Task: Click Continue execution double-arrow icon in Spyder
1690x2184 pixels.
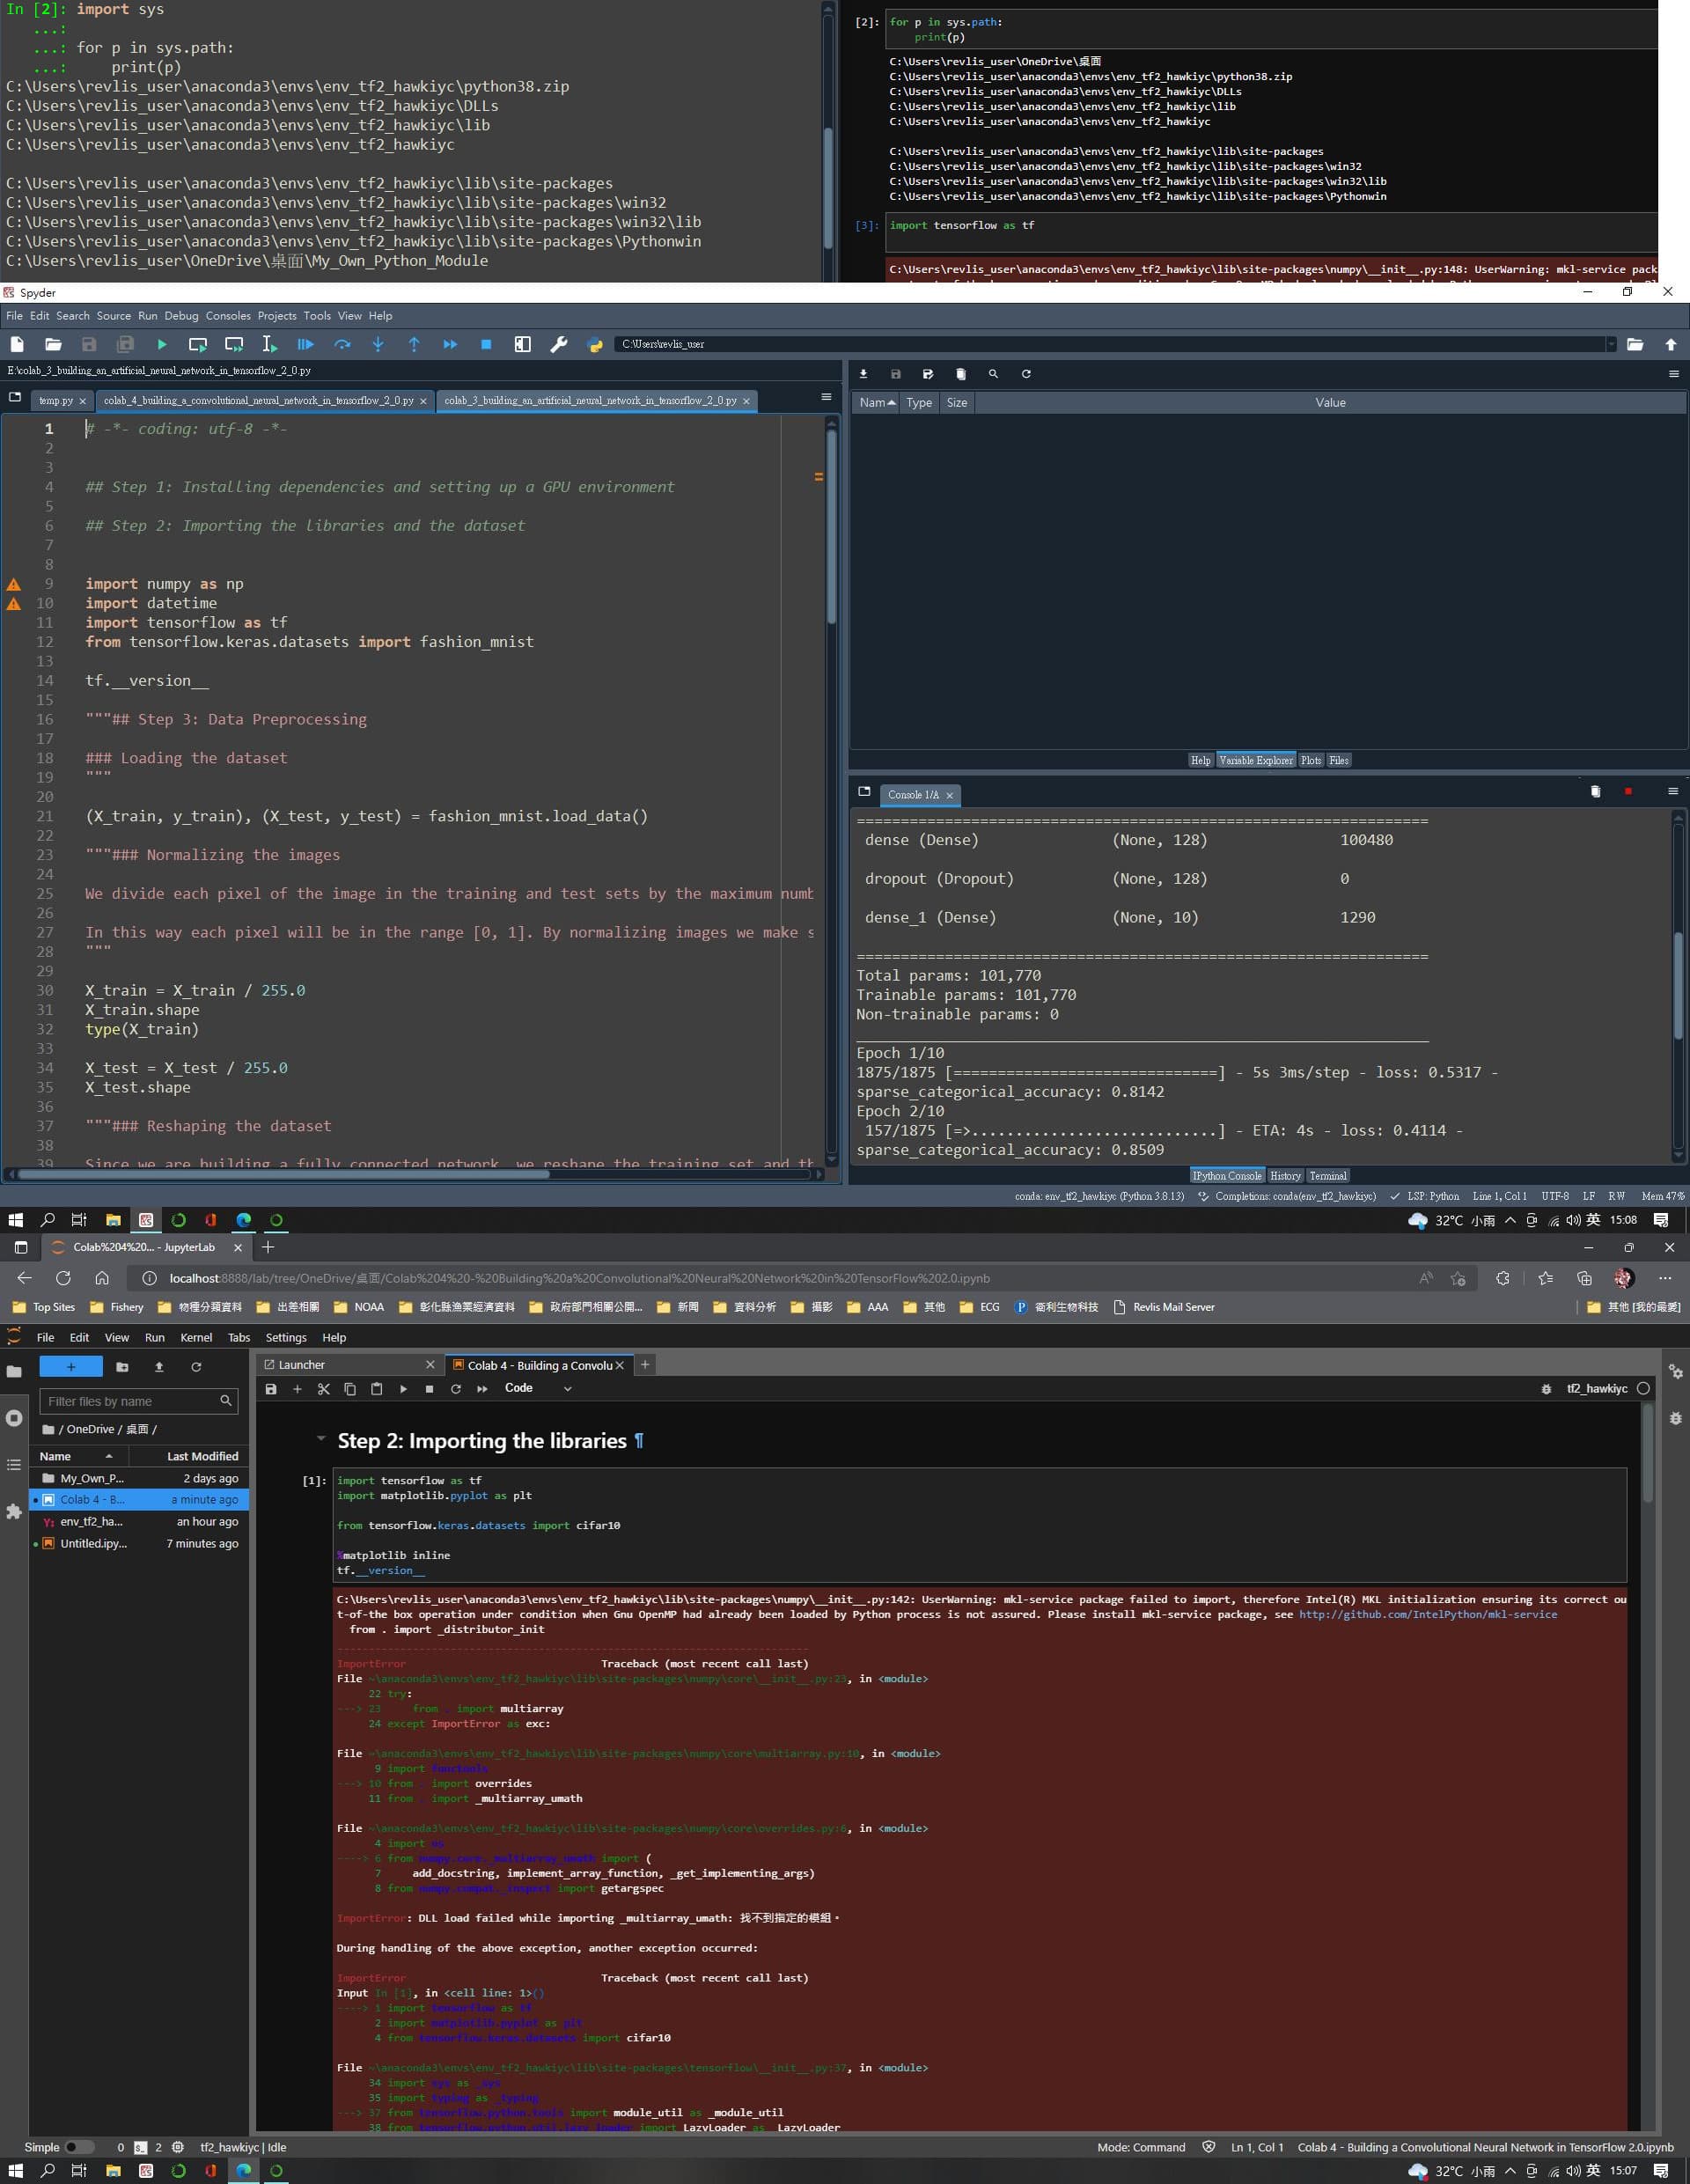Action: click(450, 344)
